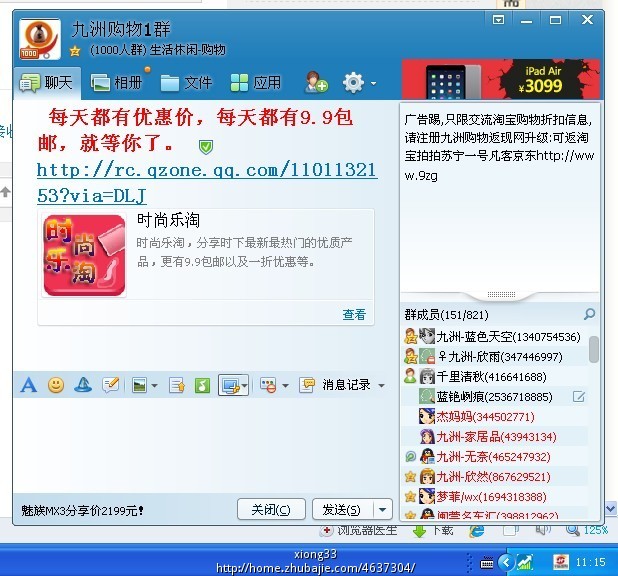Click edit card icon beside 蓝艳冽痕

pos(579,397)
